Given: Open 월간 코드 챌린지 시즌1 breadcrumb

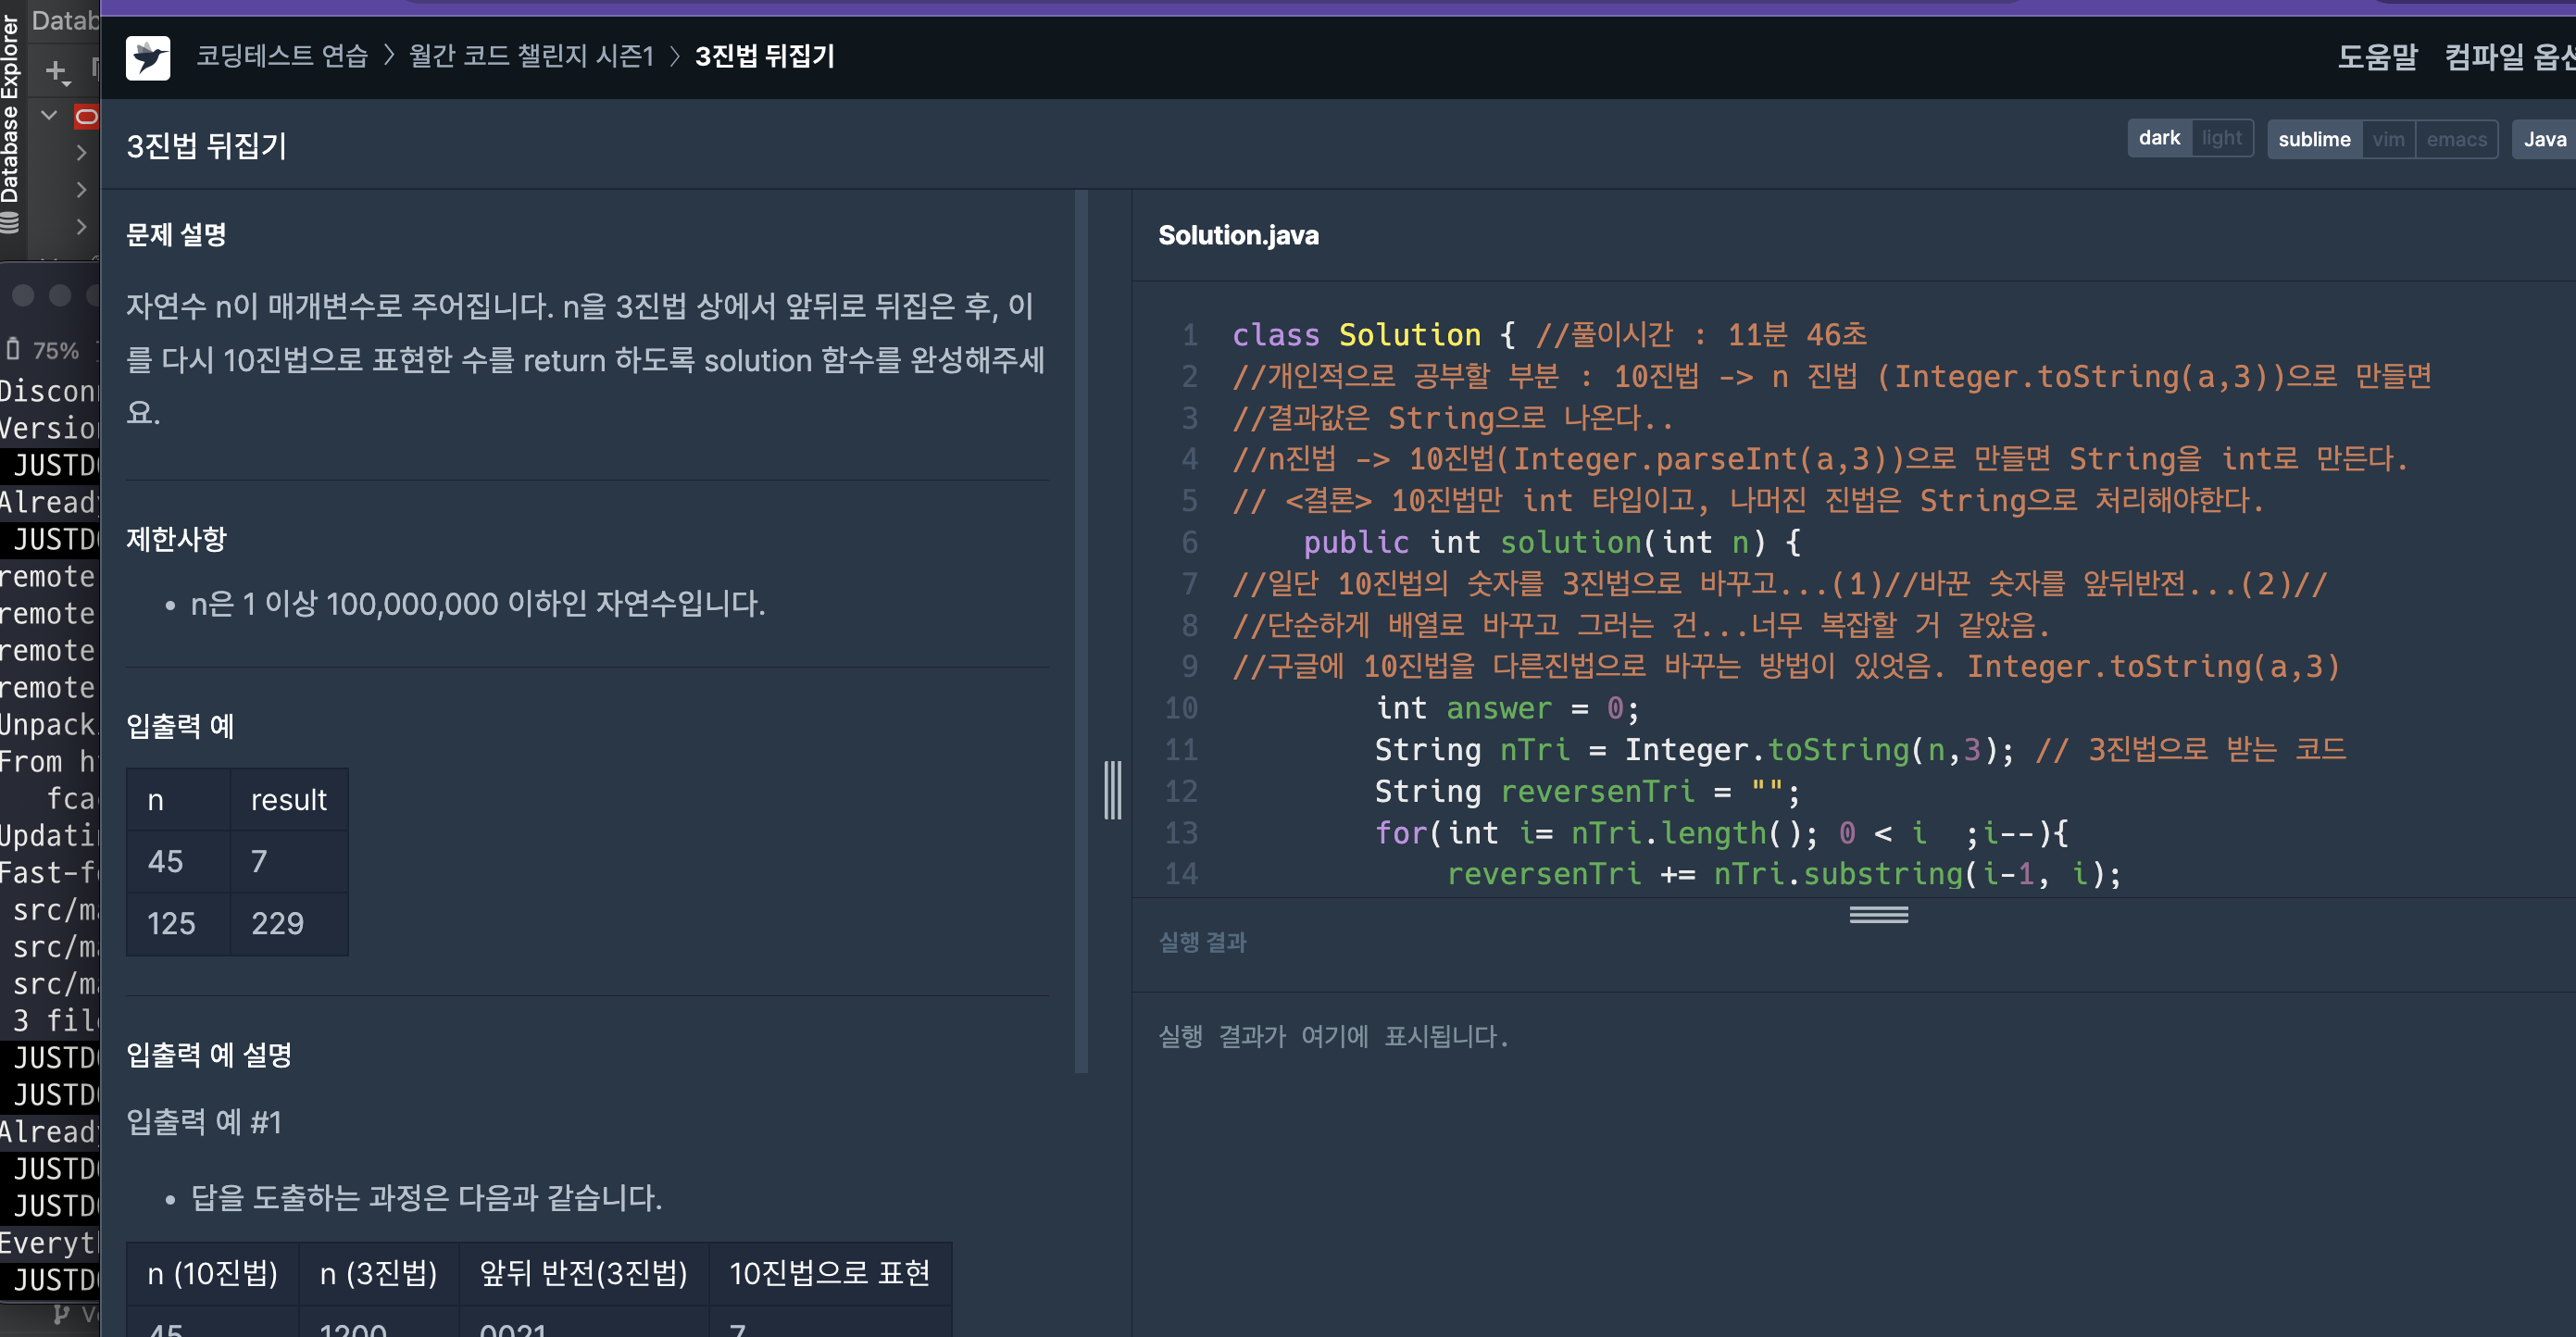Looking at the screenshot, I should click(531, 57).
